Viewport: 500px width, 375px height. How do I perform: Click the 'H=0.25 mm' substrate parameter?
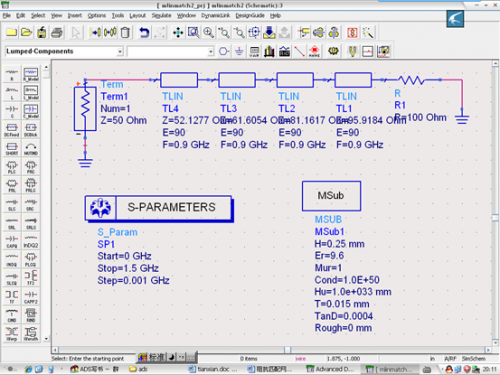339,244
